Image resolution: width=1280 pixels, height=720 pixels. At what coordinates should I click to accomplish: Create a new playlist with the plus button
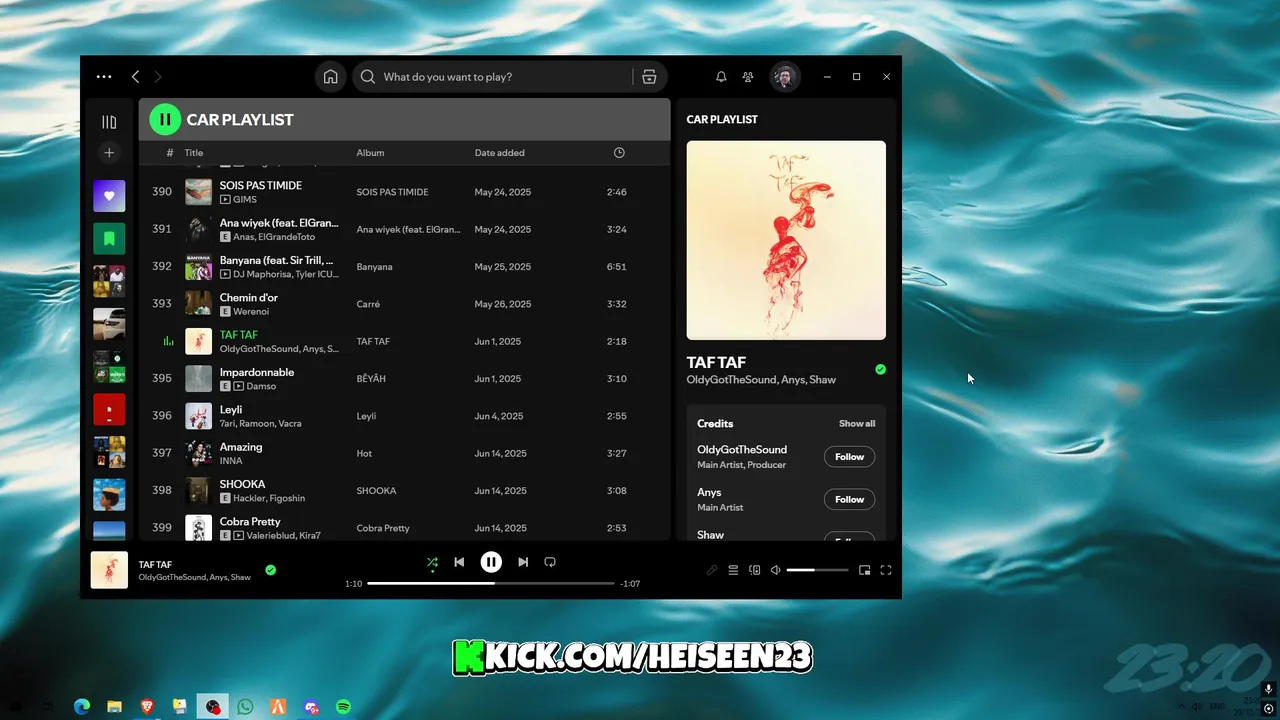pos(109,153)
